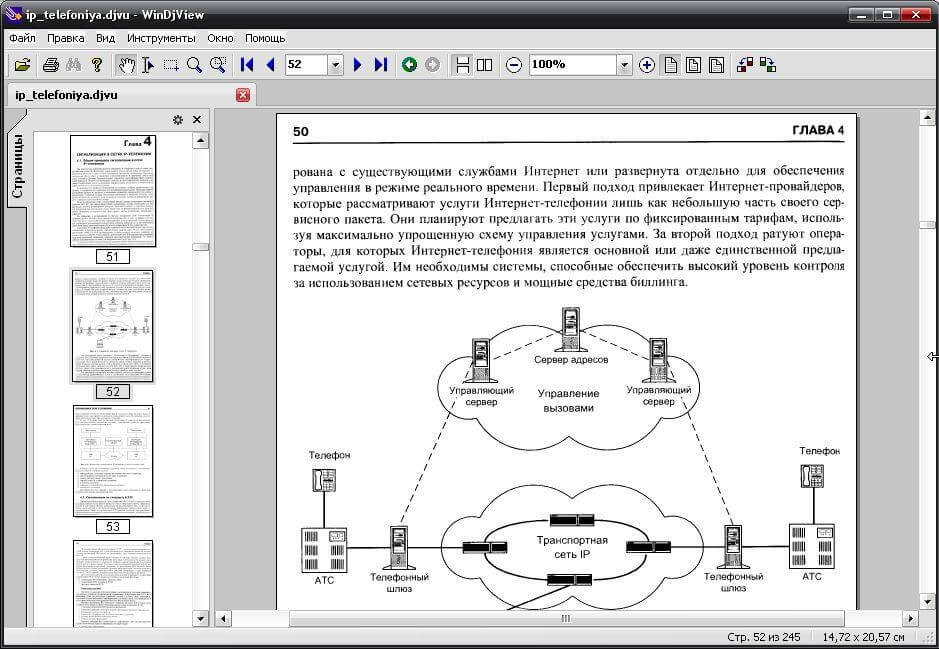Open the page number dropdown

(x=335, y=65)
